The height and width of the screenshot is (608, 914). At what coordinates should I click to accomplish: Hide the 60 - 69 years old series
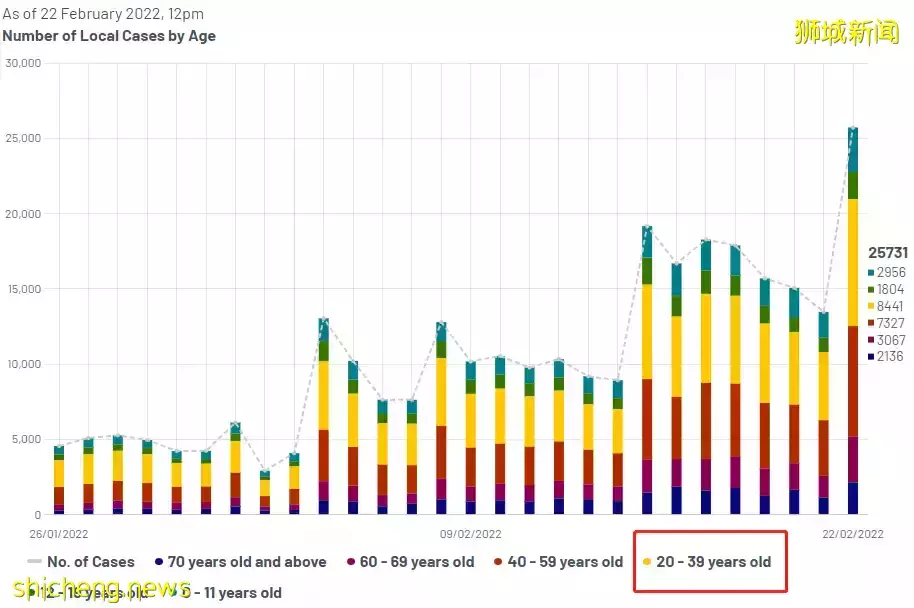[417, 562]
